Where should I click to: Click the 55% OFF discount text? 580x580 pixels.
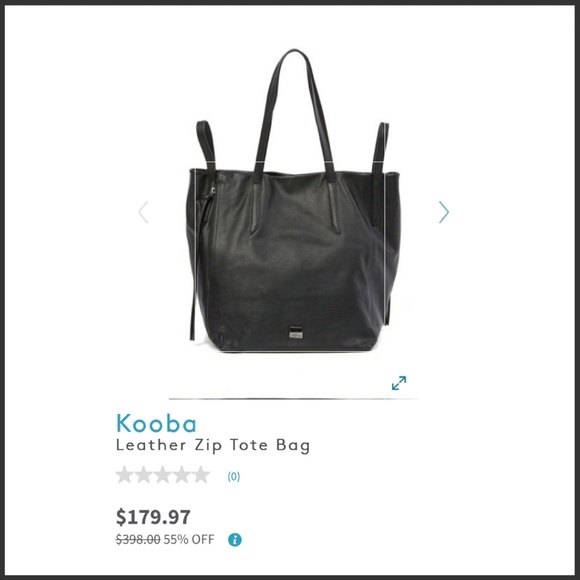189,540
